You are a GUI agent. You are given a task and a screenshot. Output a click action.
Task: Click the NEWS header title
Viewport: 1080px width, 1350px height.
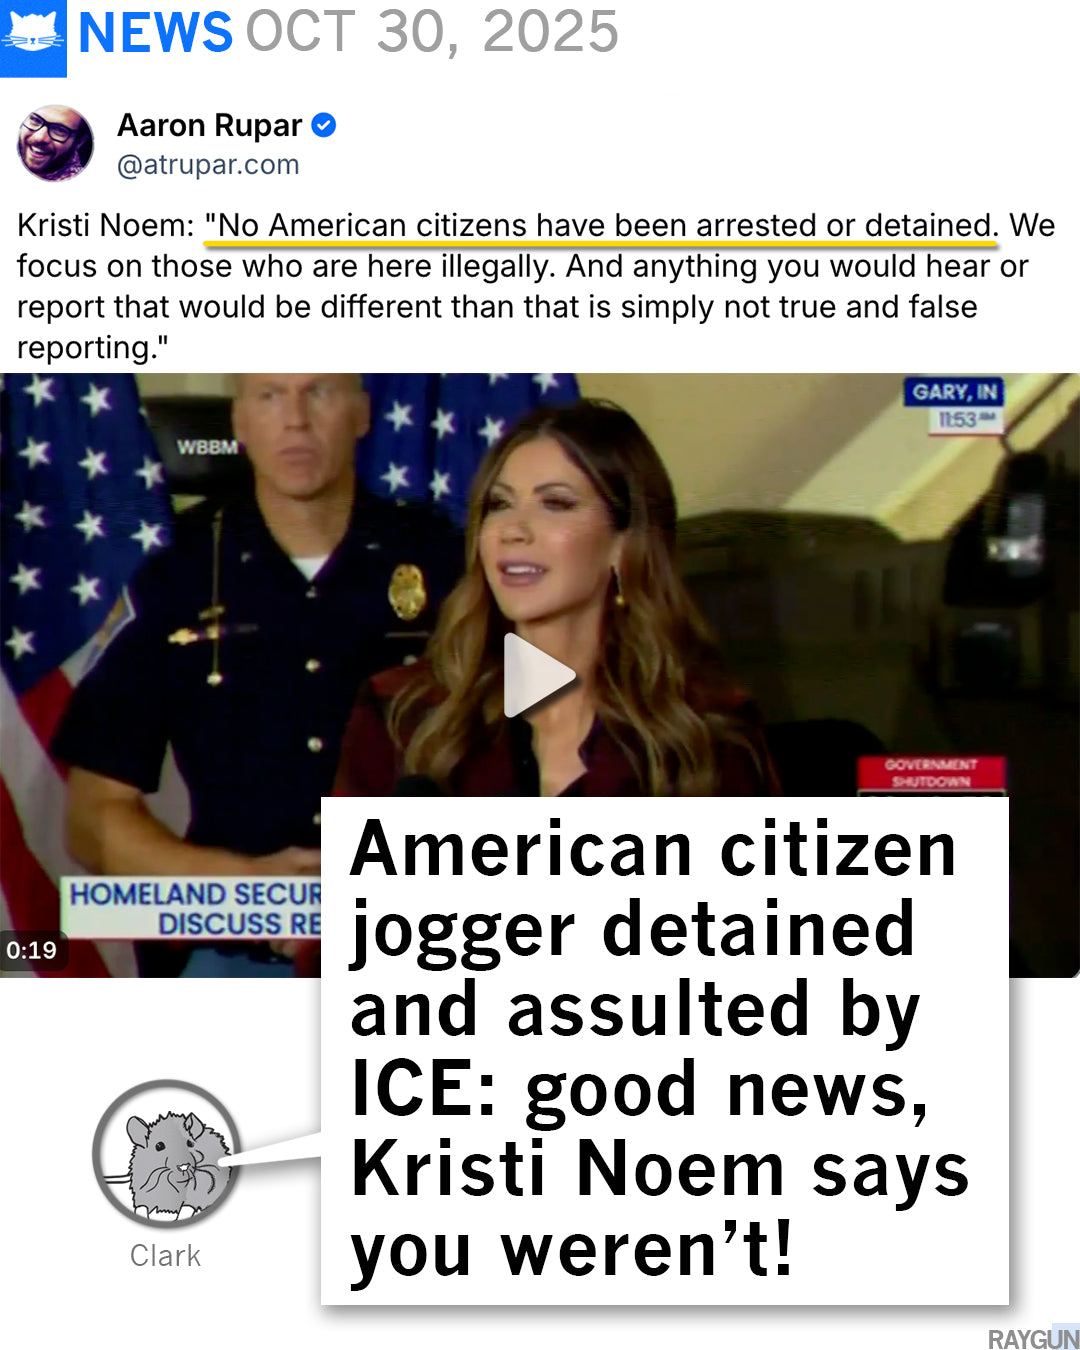click(x=155, y=33)
